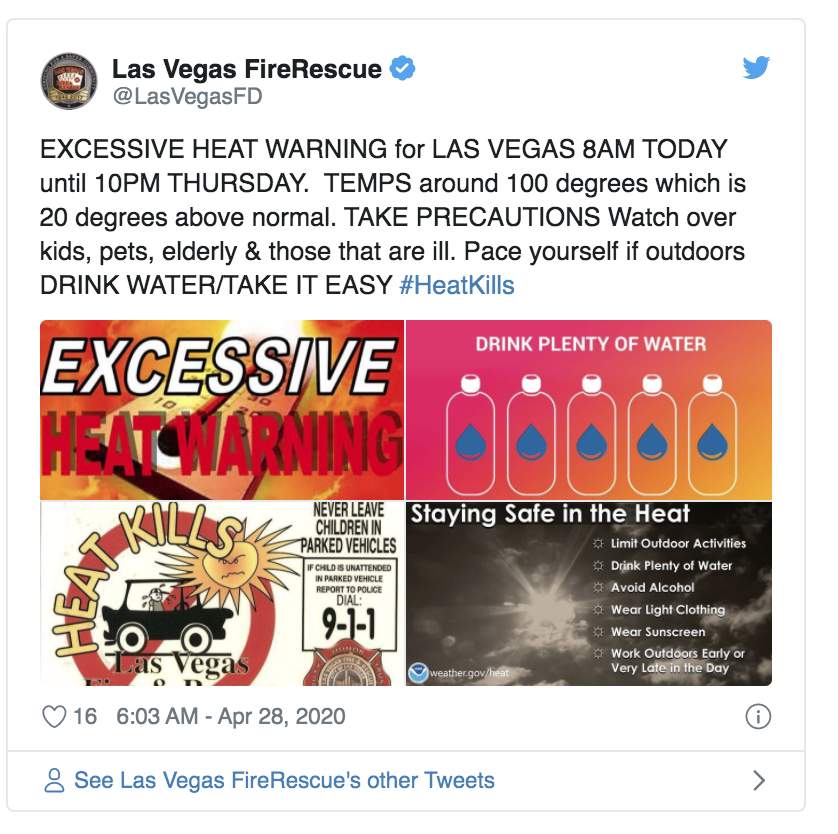This screenshot has width=838, height=834.
Task: Open the Staying Safe in the Heat image
Action: point(589,594)
